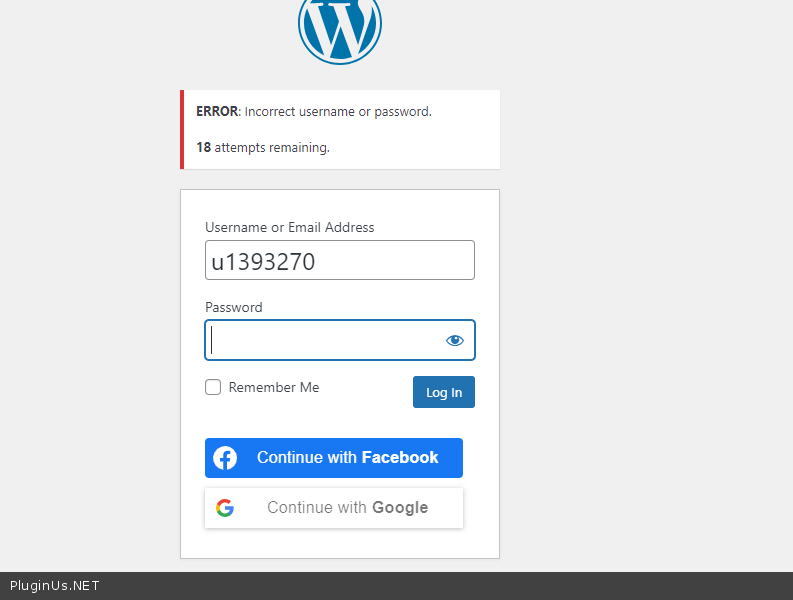This screenshot has height=600, width=793.
Task: Continue with Facebook login
Action: (334, 458)
